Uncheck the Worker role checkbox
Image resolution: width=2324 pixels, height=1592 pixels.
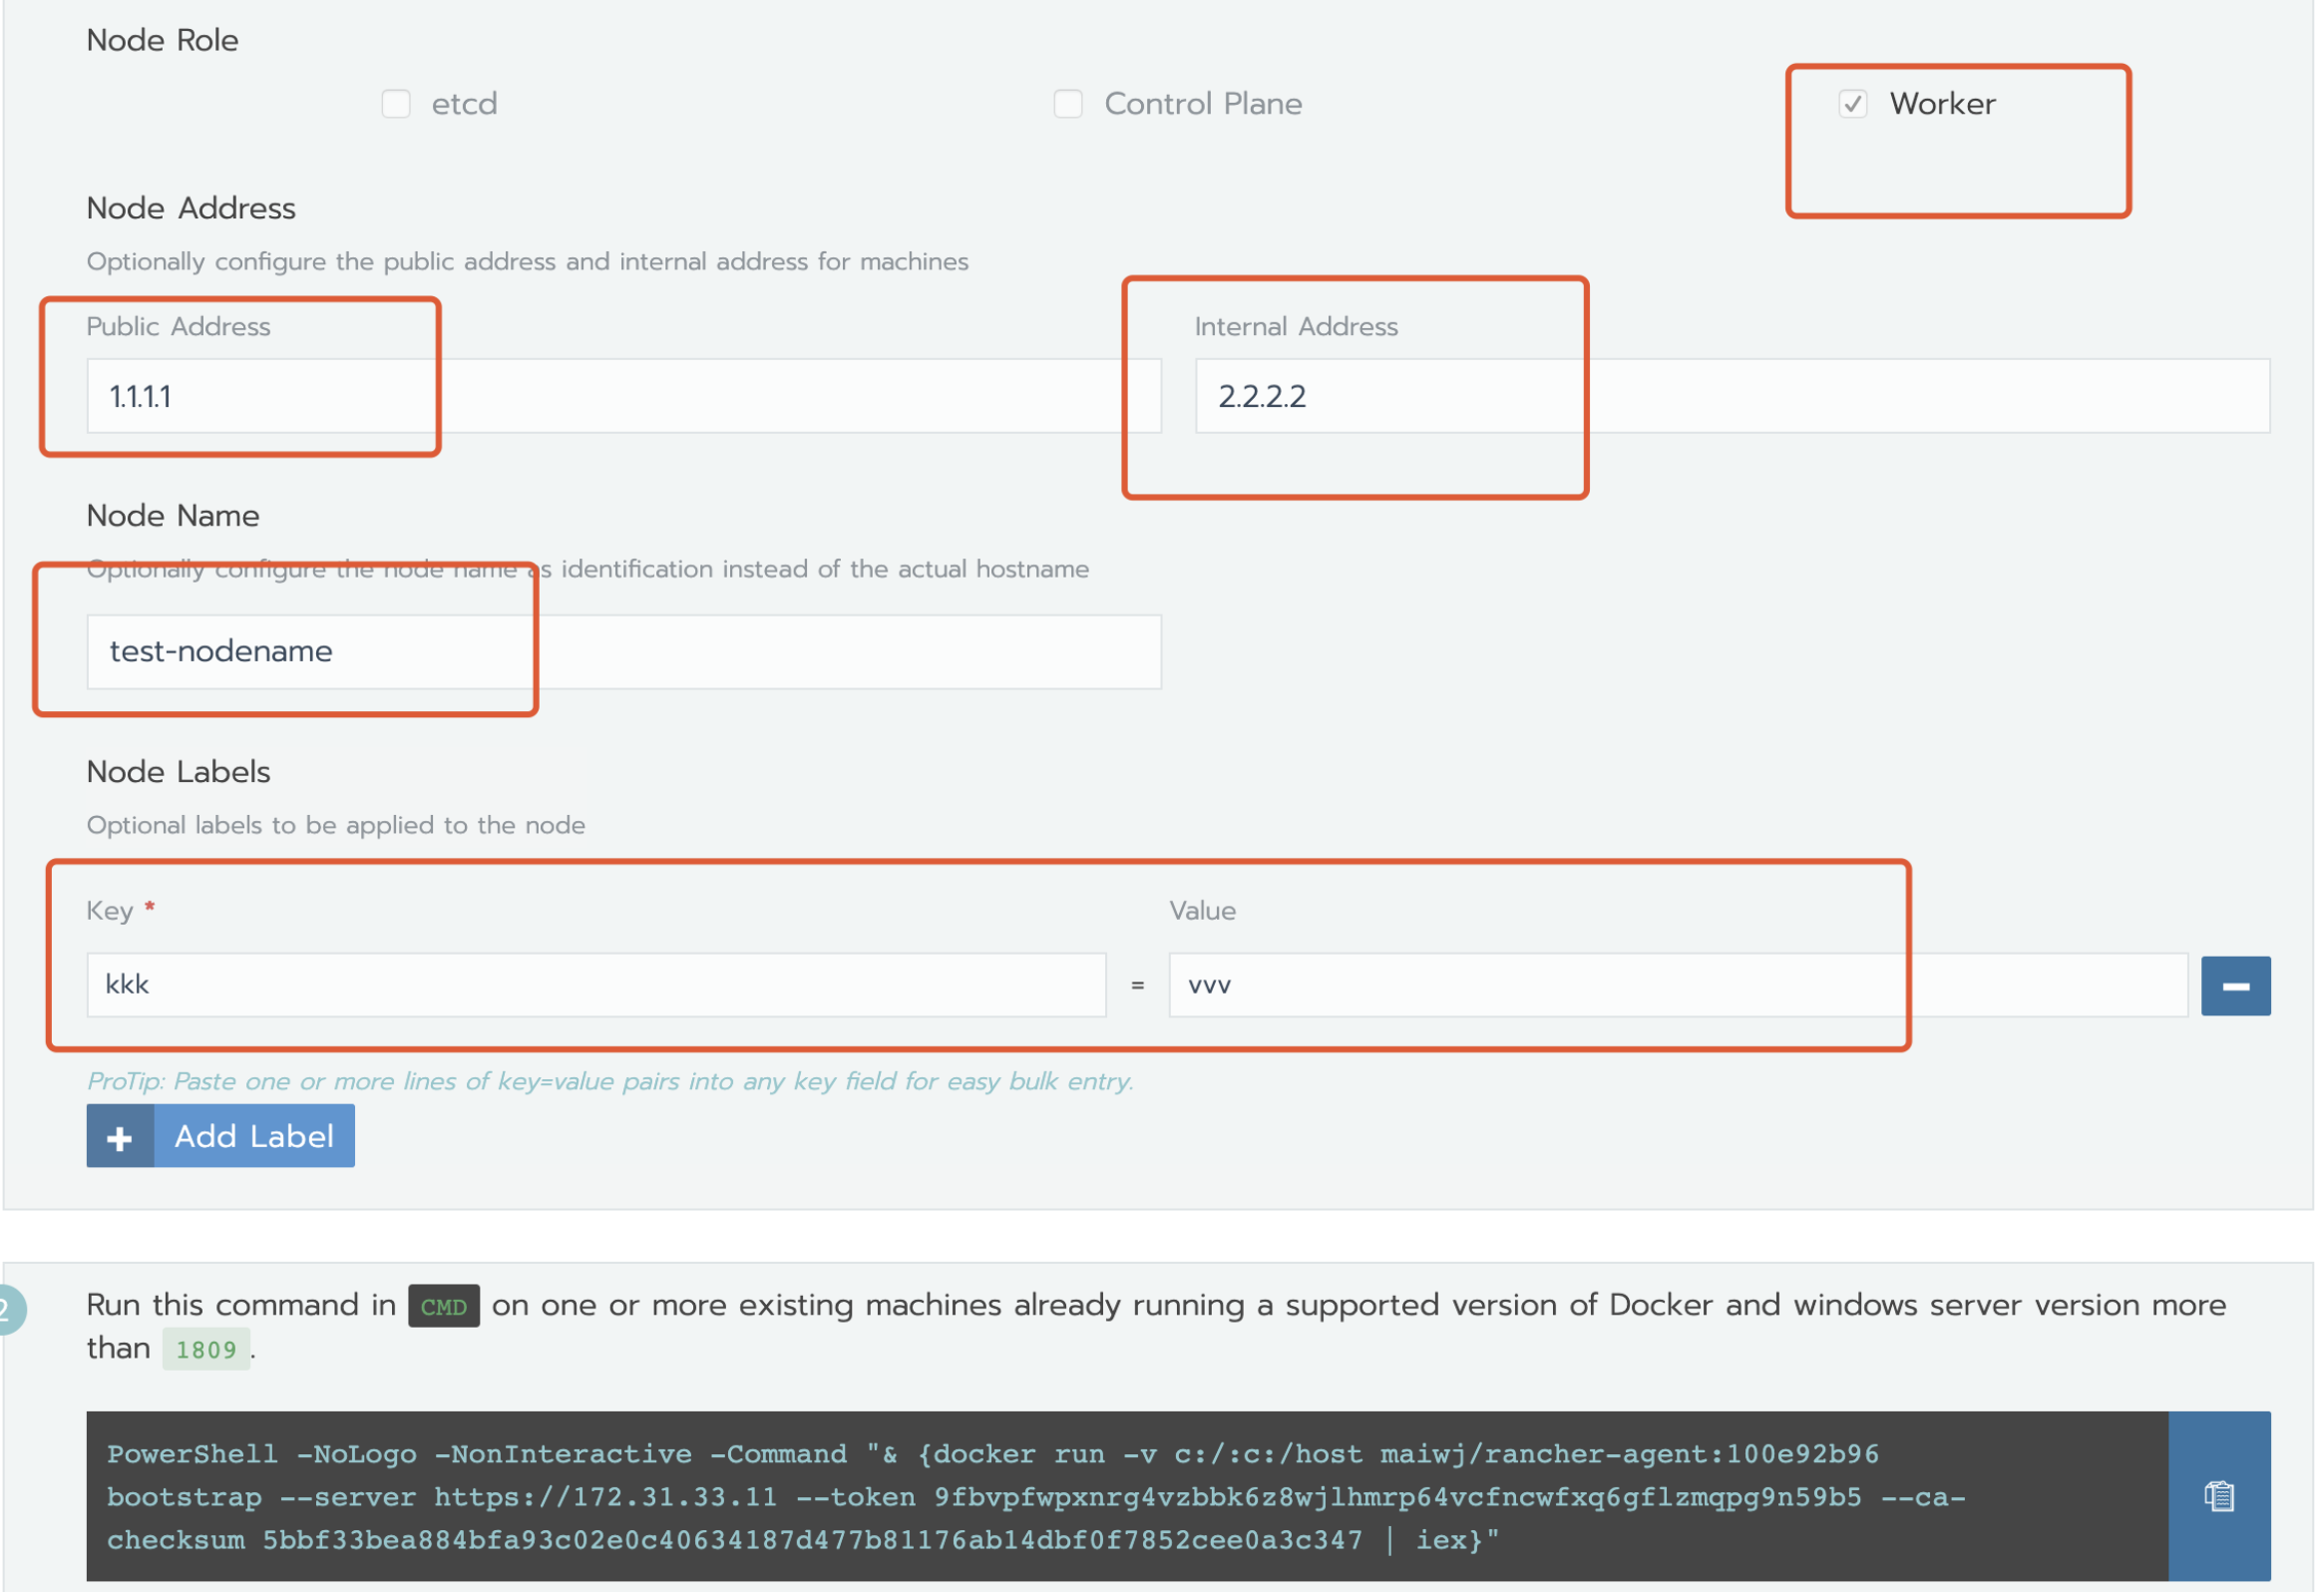(1853, 104)
